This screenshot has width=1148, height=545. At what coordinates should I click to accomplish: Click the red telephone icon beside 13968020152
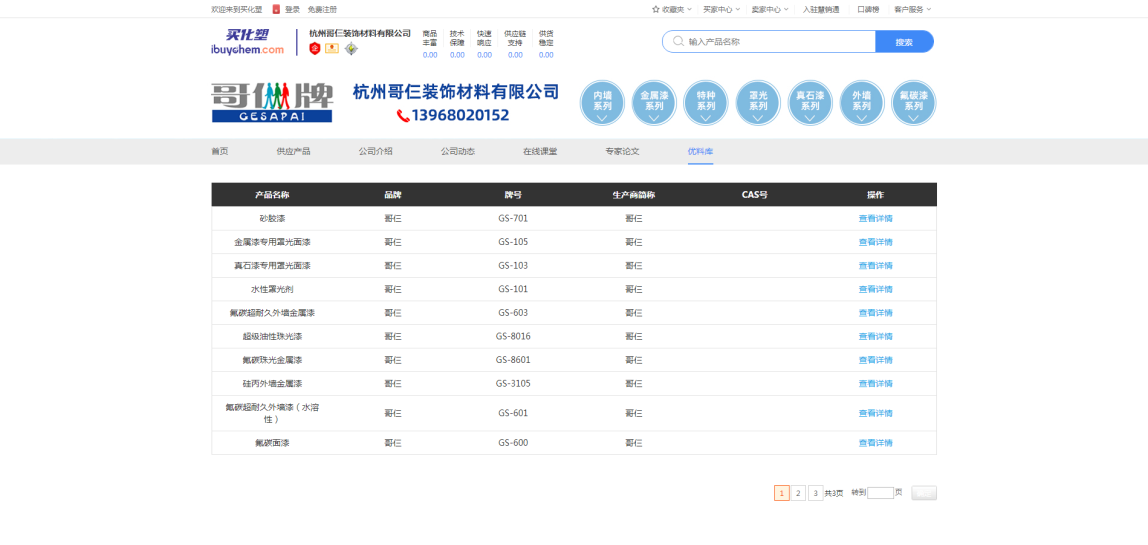point(403,116)
